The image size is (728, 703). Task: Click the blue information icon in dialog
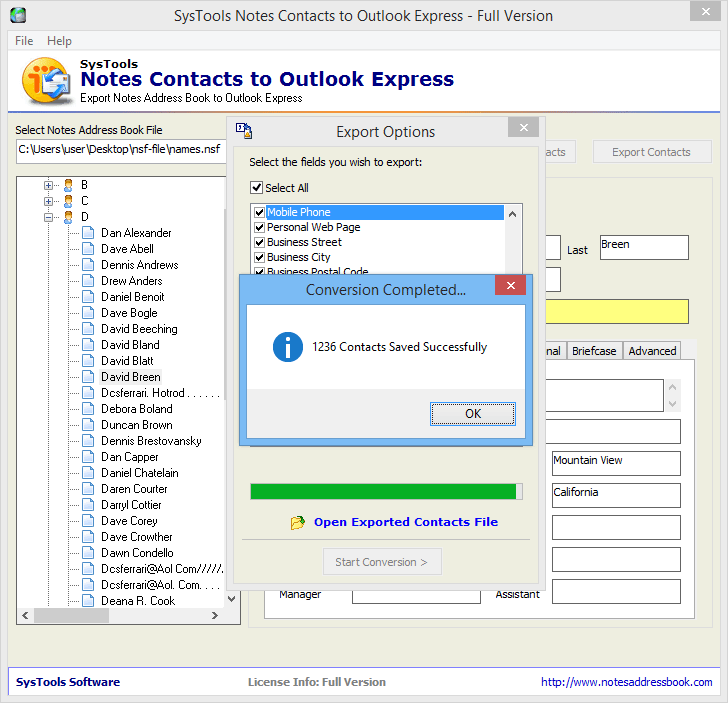tap(287, 347)
